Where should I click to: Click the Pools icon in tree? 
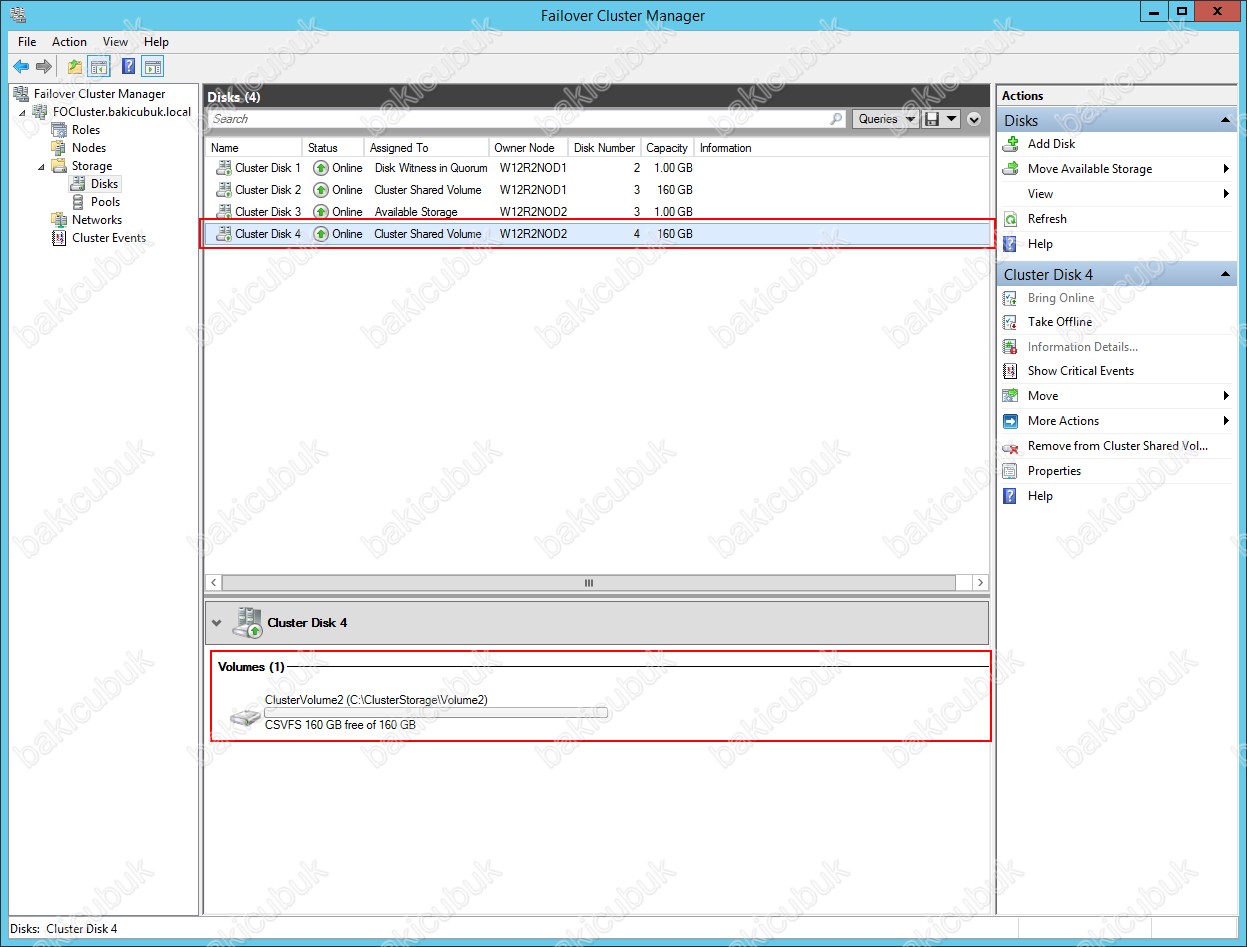78,202
